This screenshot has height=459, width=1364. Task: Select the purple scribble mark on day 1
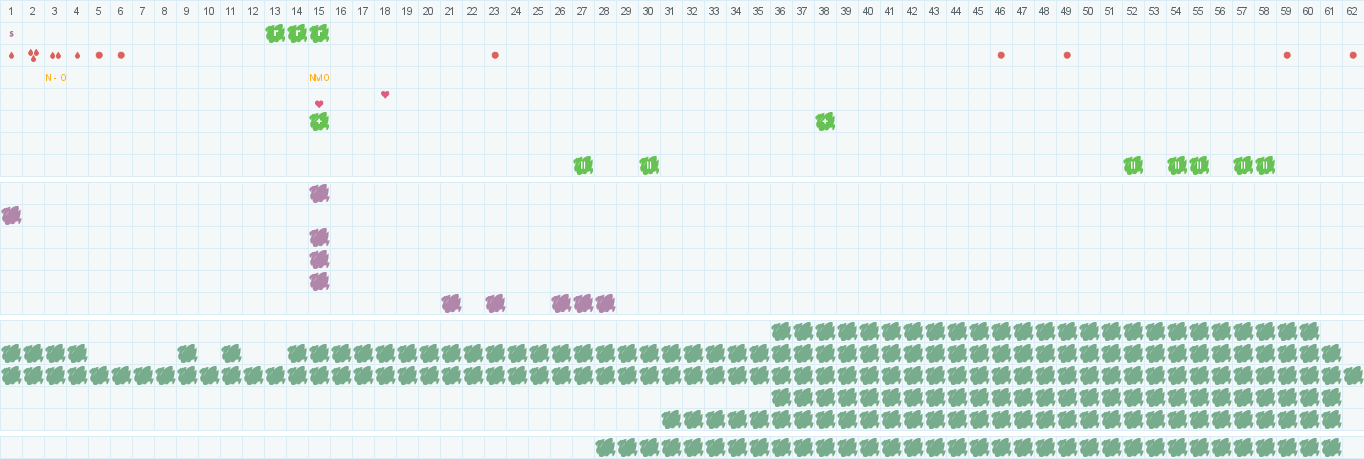pyautogui.click(x=11, y=215)
